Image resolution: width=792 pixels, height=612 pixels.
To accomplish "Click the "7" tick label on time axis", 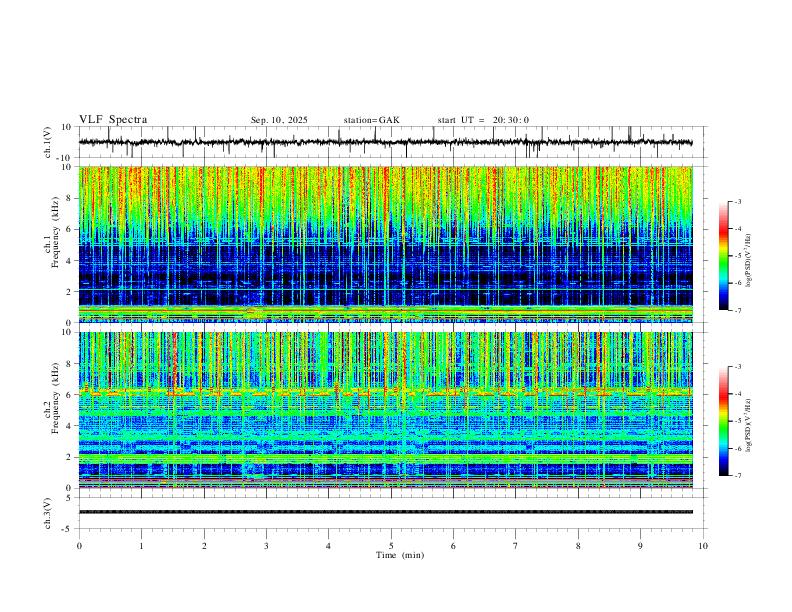I will (516, 546).
